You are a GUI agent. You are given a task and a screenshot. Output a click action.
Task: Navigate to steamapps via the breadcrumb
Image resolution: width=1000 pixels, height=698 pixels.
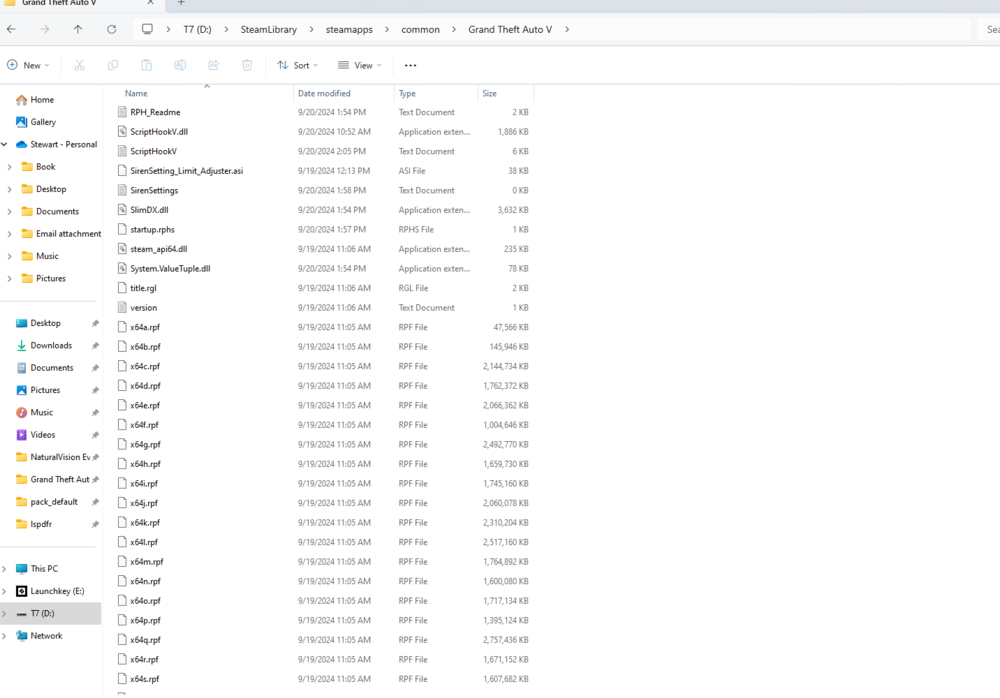coord(350,29)
